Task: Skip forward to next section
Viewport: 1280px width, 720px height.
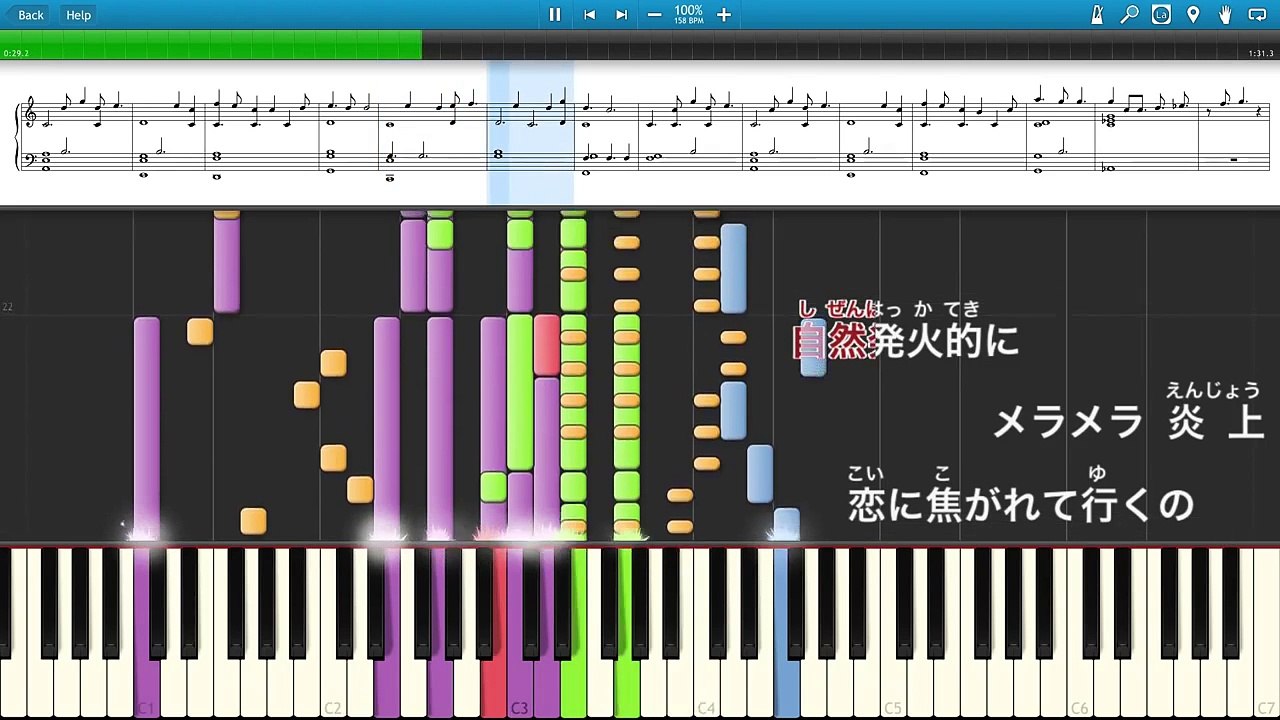Action: click(x=621, y=15)
